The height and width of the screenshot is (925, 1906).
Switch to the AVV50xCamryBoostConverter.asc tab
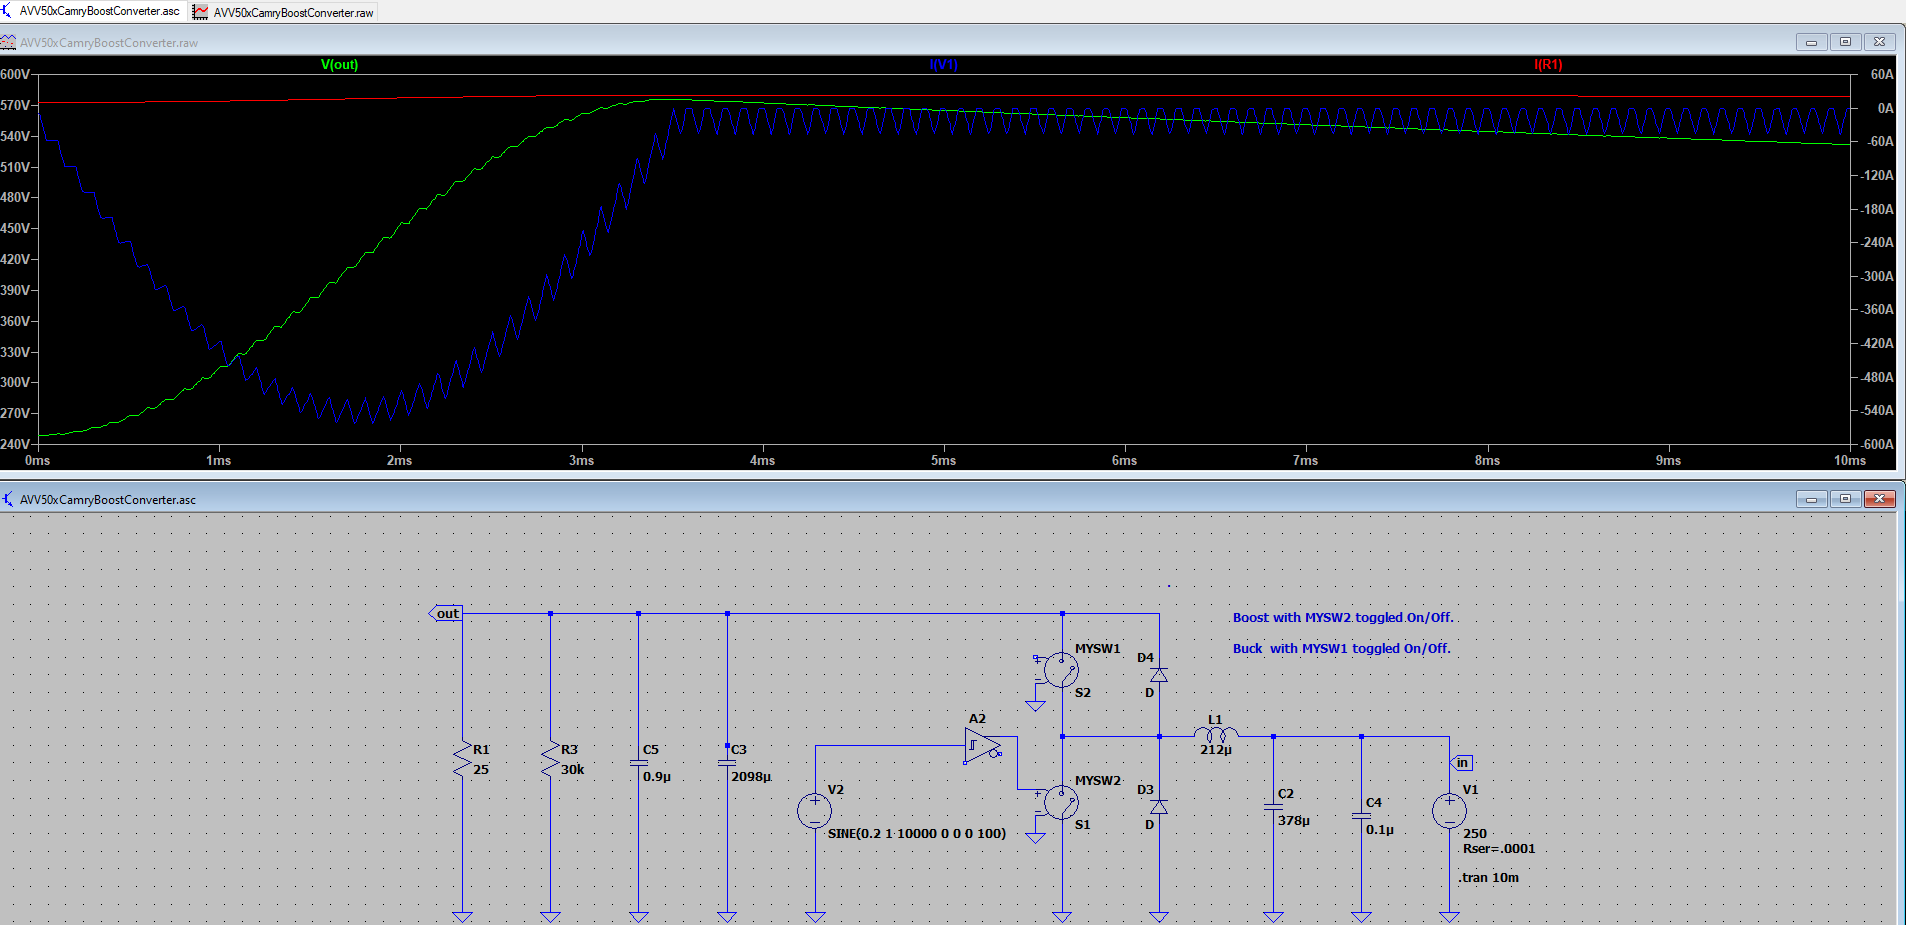97,11
